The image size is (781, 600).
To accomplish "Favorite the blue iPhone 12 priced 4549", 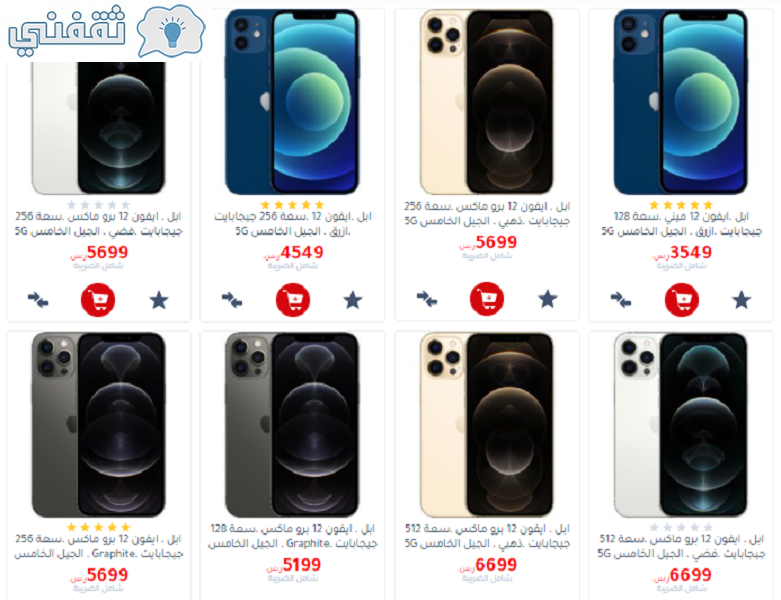I will coord(353,300).
